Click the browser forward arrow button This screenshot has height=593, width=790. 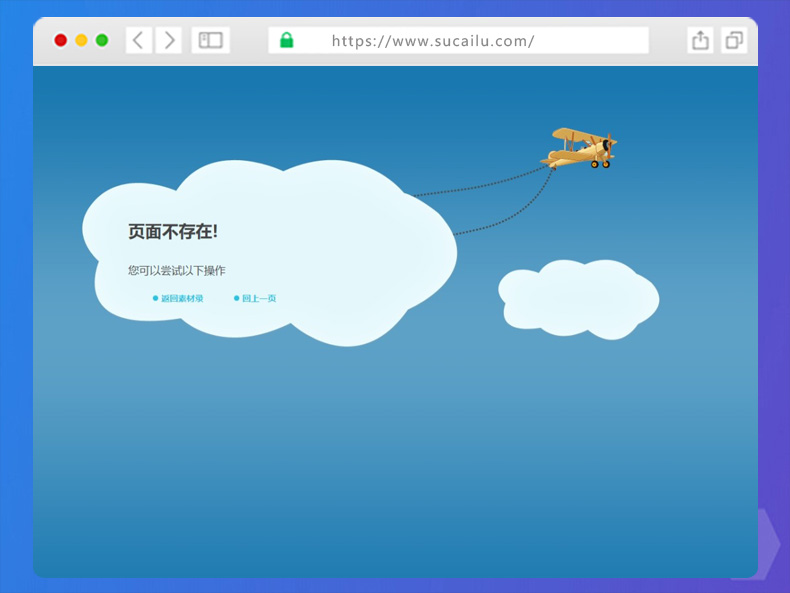pyautogui.click(x=169, y=40)
